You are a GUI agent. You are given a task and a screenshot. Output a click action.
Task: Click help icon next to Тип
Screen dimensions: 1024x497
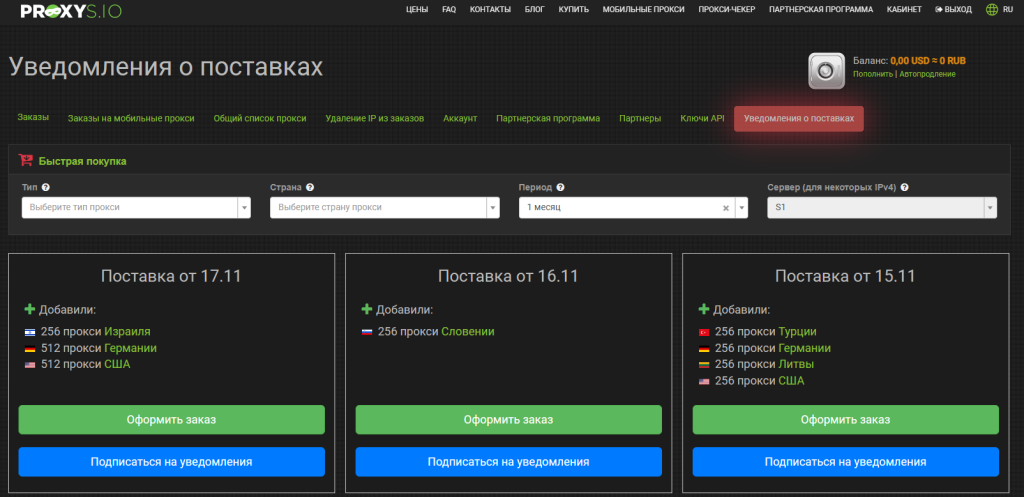pyautogui.click(x=46, y=187)
